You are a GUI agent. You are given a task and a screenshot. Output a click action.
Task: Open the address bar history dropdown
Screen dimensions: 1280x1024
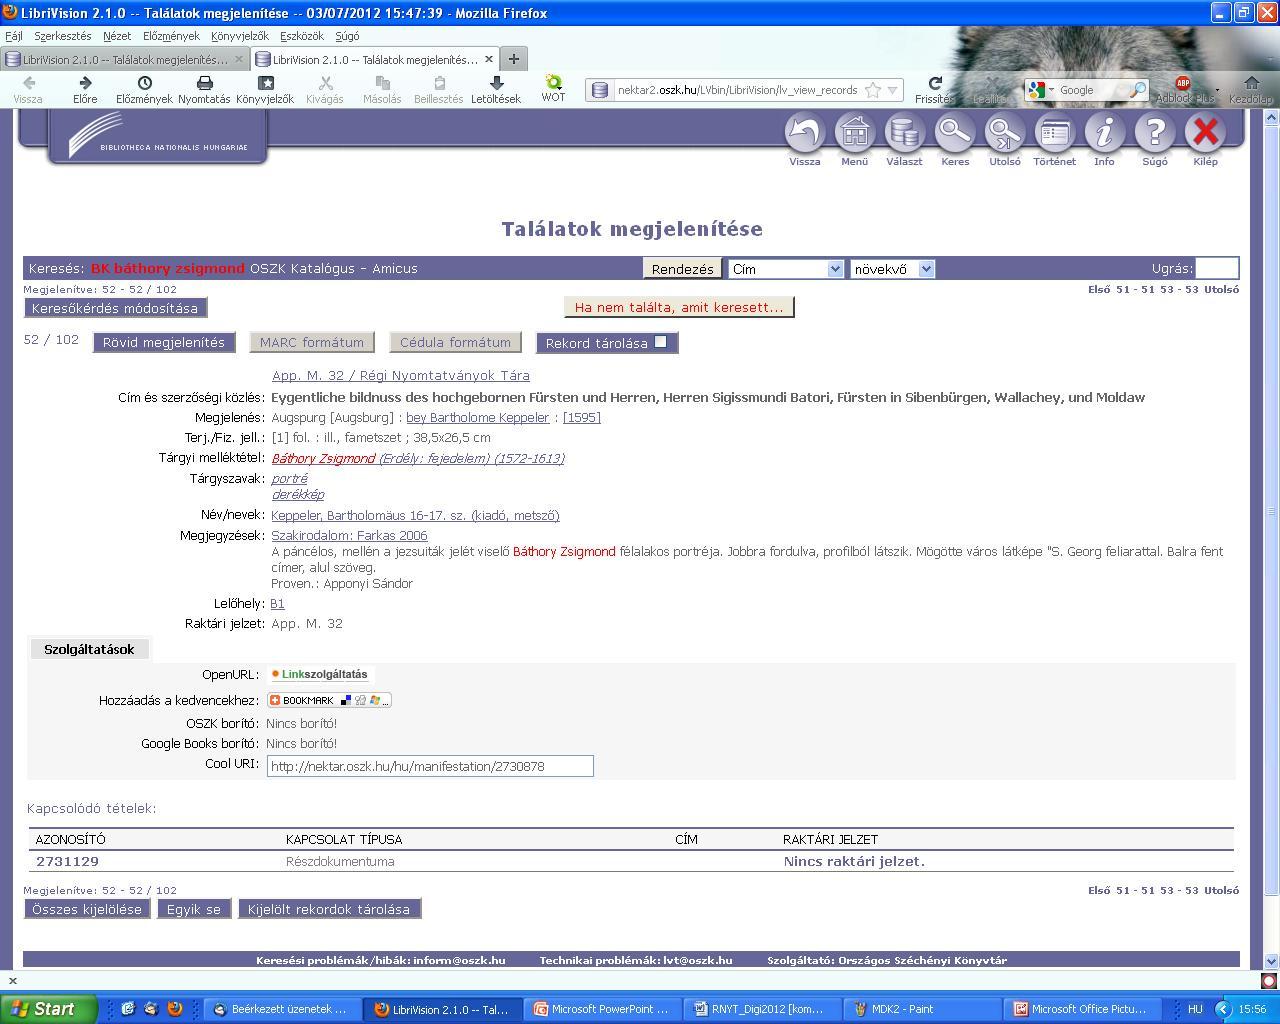[x=893, y=90]
